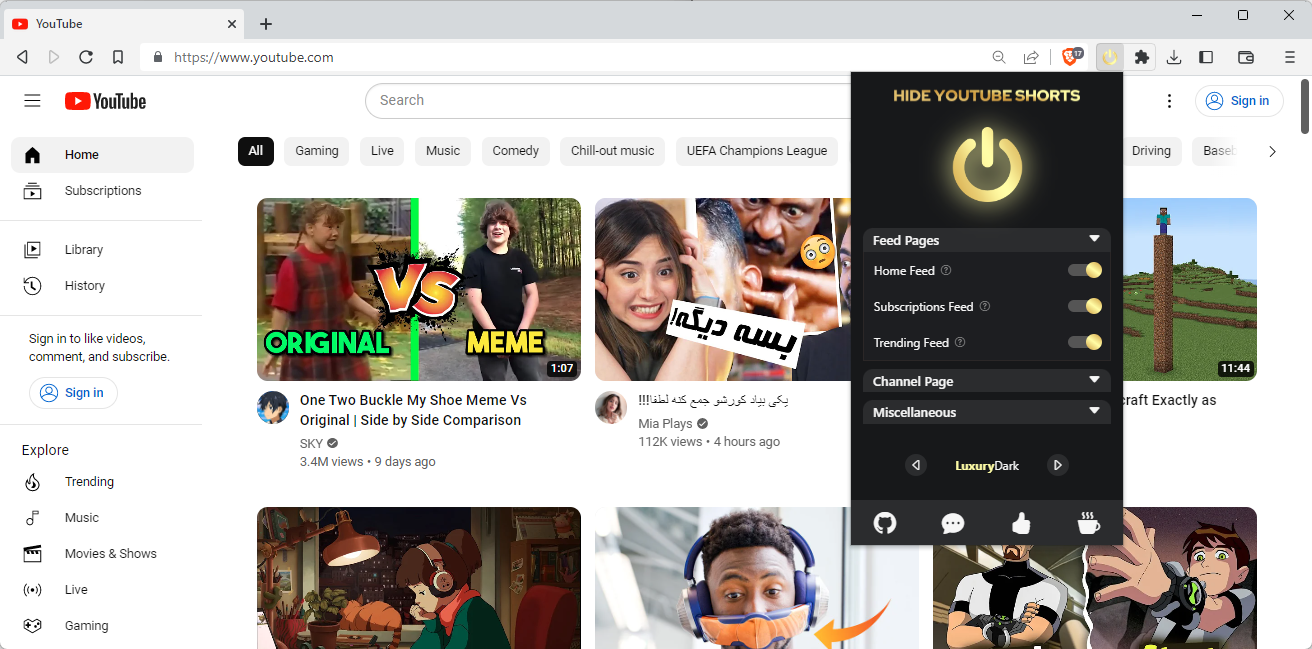This screenshot has width=1312, height=649.
Task: Show help for Home Feed option
Action: (946, 270)
